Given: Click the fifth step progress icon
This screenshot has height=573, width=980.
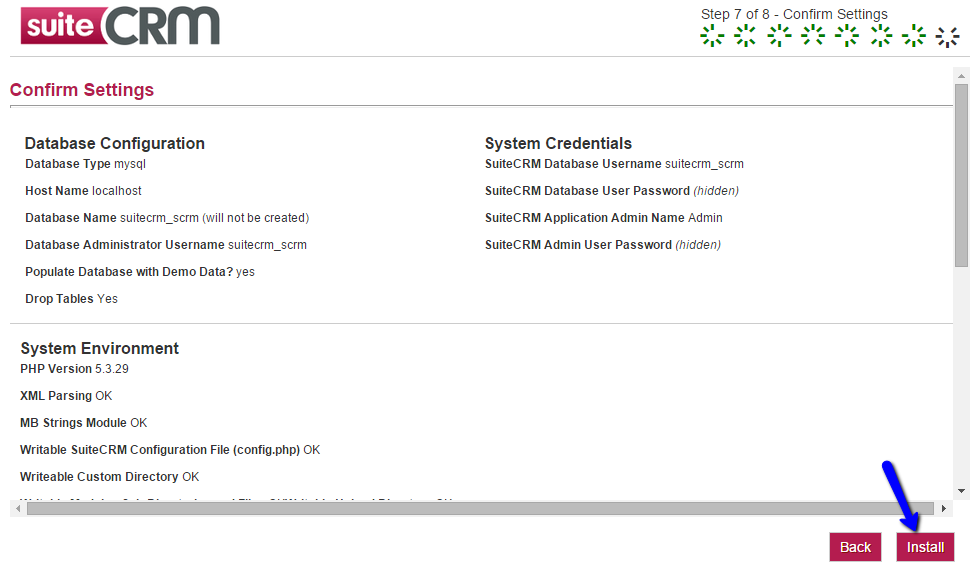Looking at the screenshot, I should coord(847,36).
